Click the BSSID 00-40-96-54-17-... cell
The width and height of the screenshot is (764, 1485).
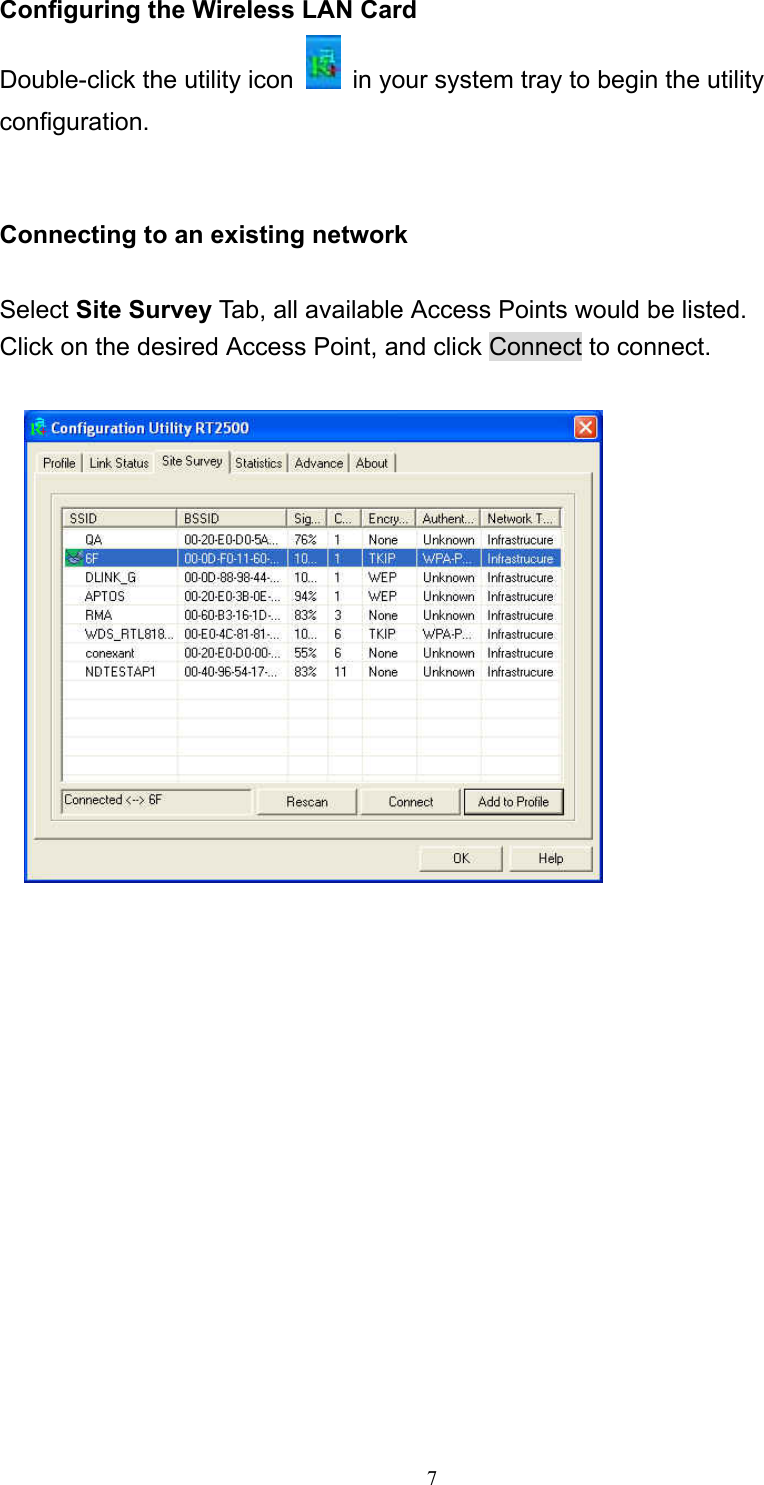pos(232,672)
